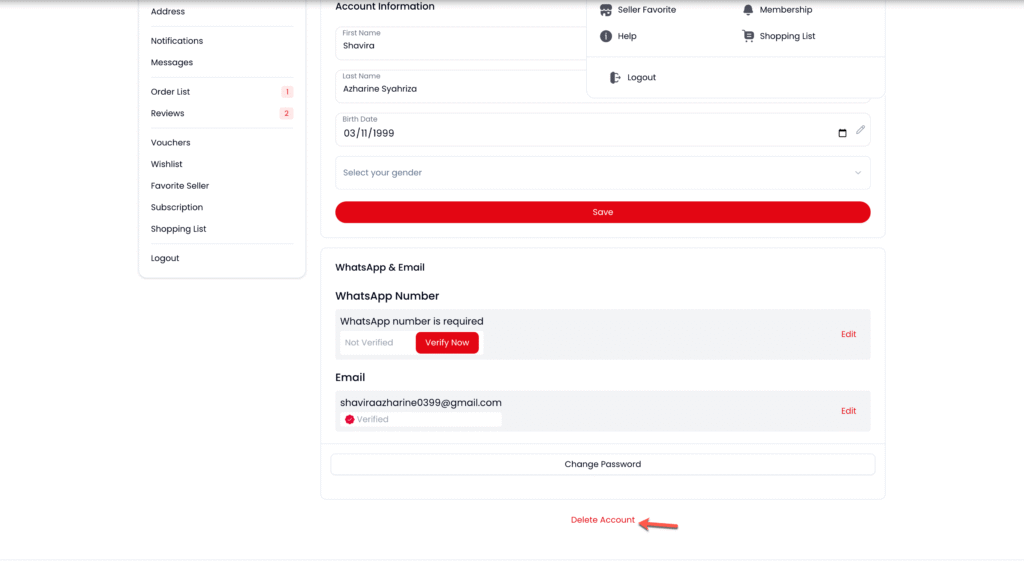Open Reviews from the sidebar menu
The height and width of the screenshot is (567, 1024).
click(x=168, y=114)
